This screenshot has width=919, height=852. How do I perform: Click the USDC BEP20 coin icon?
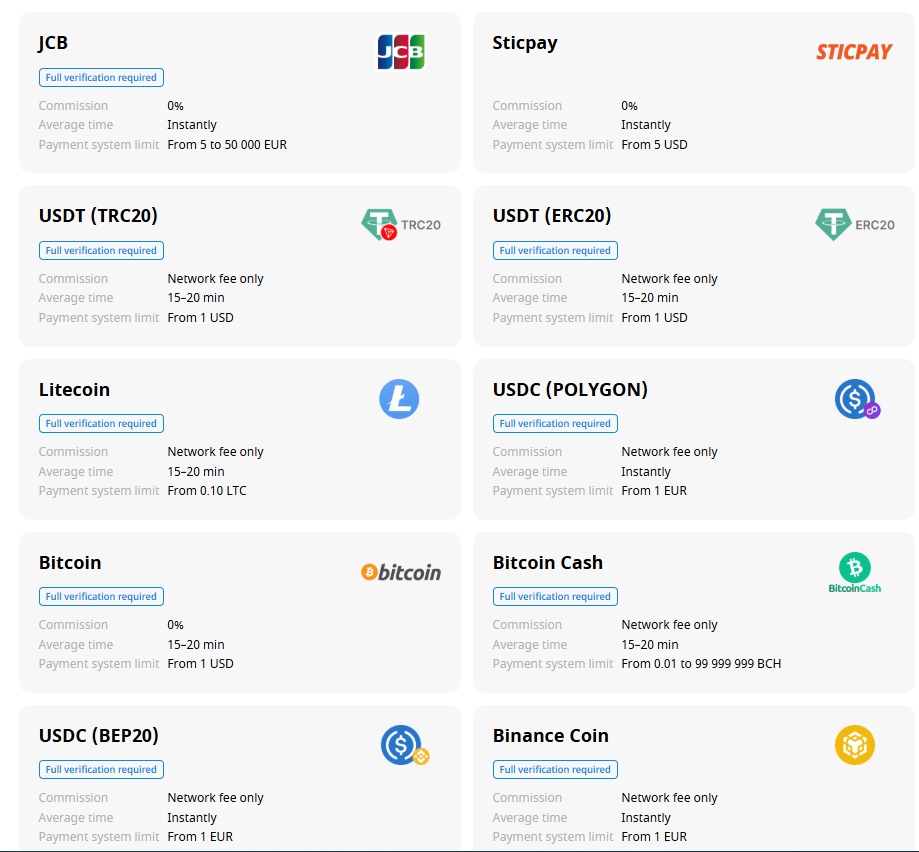click(x=404, y=745)
